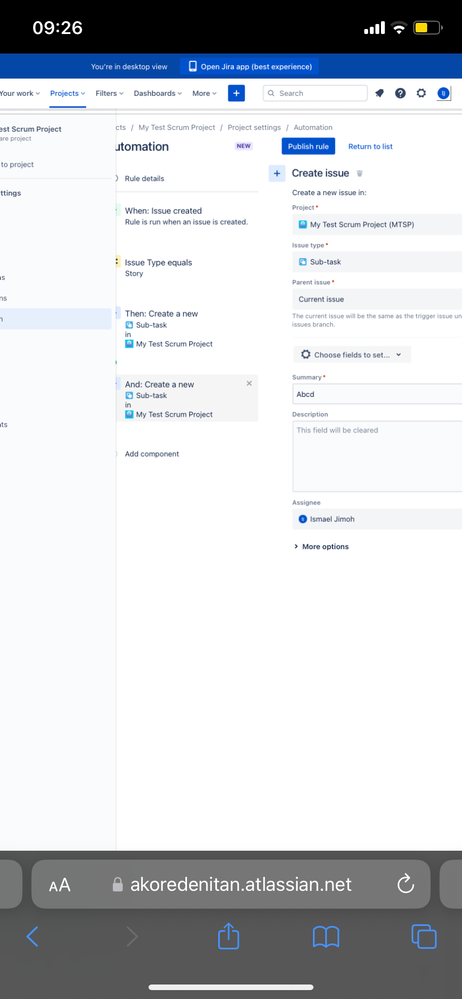Open Automation breadcrumb
The height and width of the screenshot is (999, 462).
[x=313, y=127]
